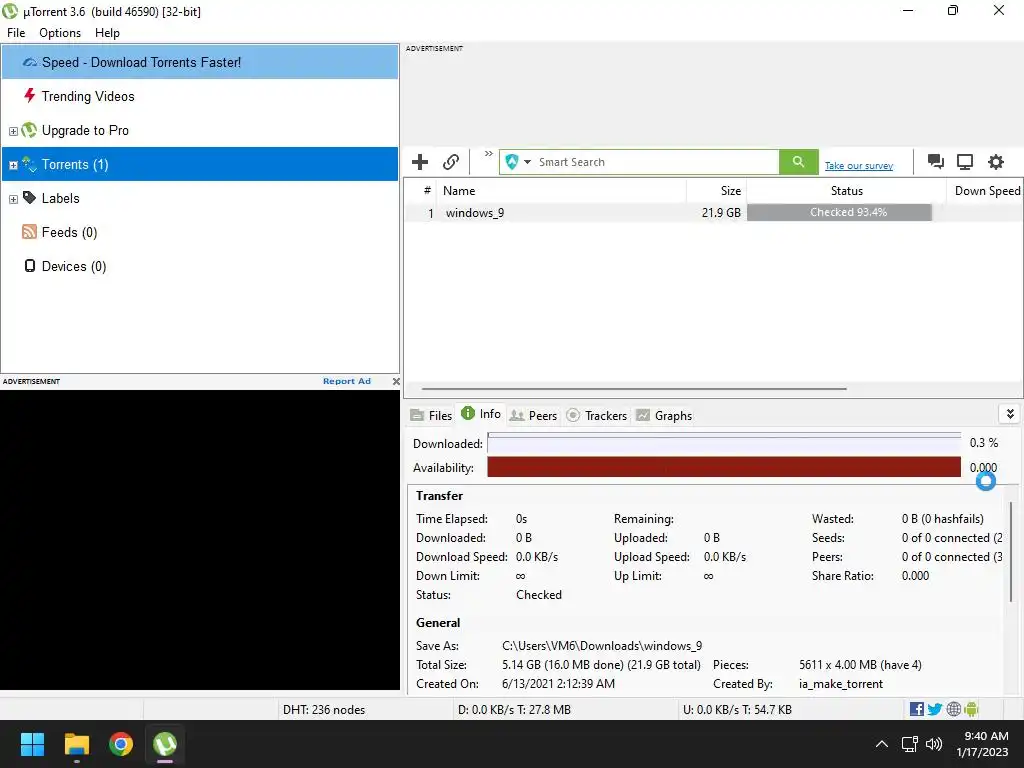Click the remote monitor icon in toolbar

click(x=965, y=162)
